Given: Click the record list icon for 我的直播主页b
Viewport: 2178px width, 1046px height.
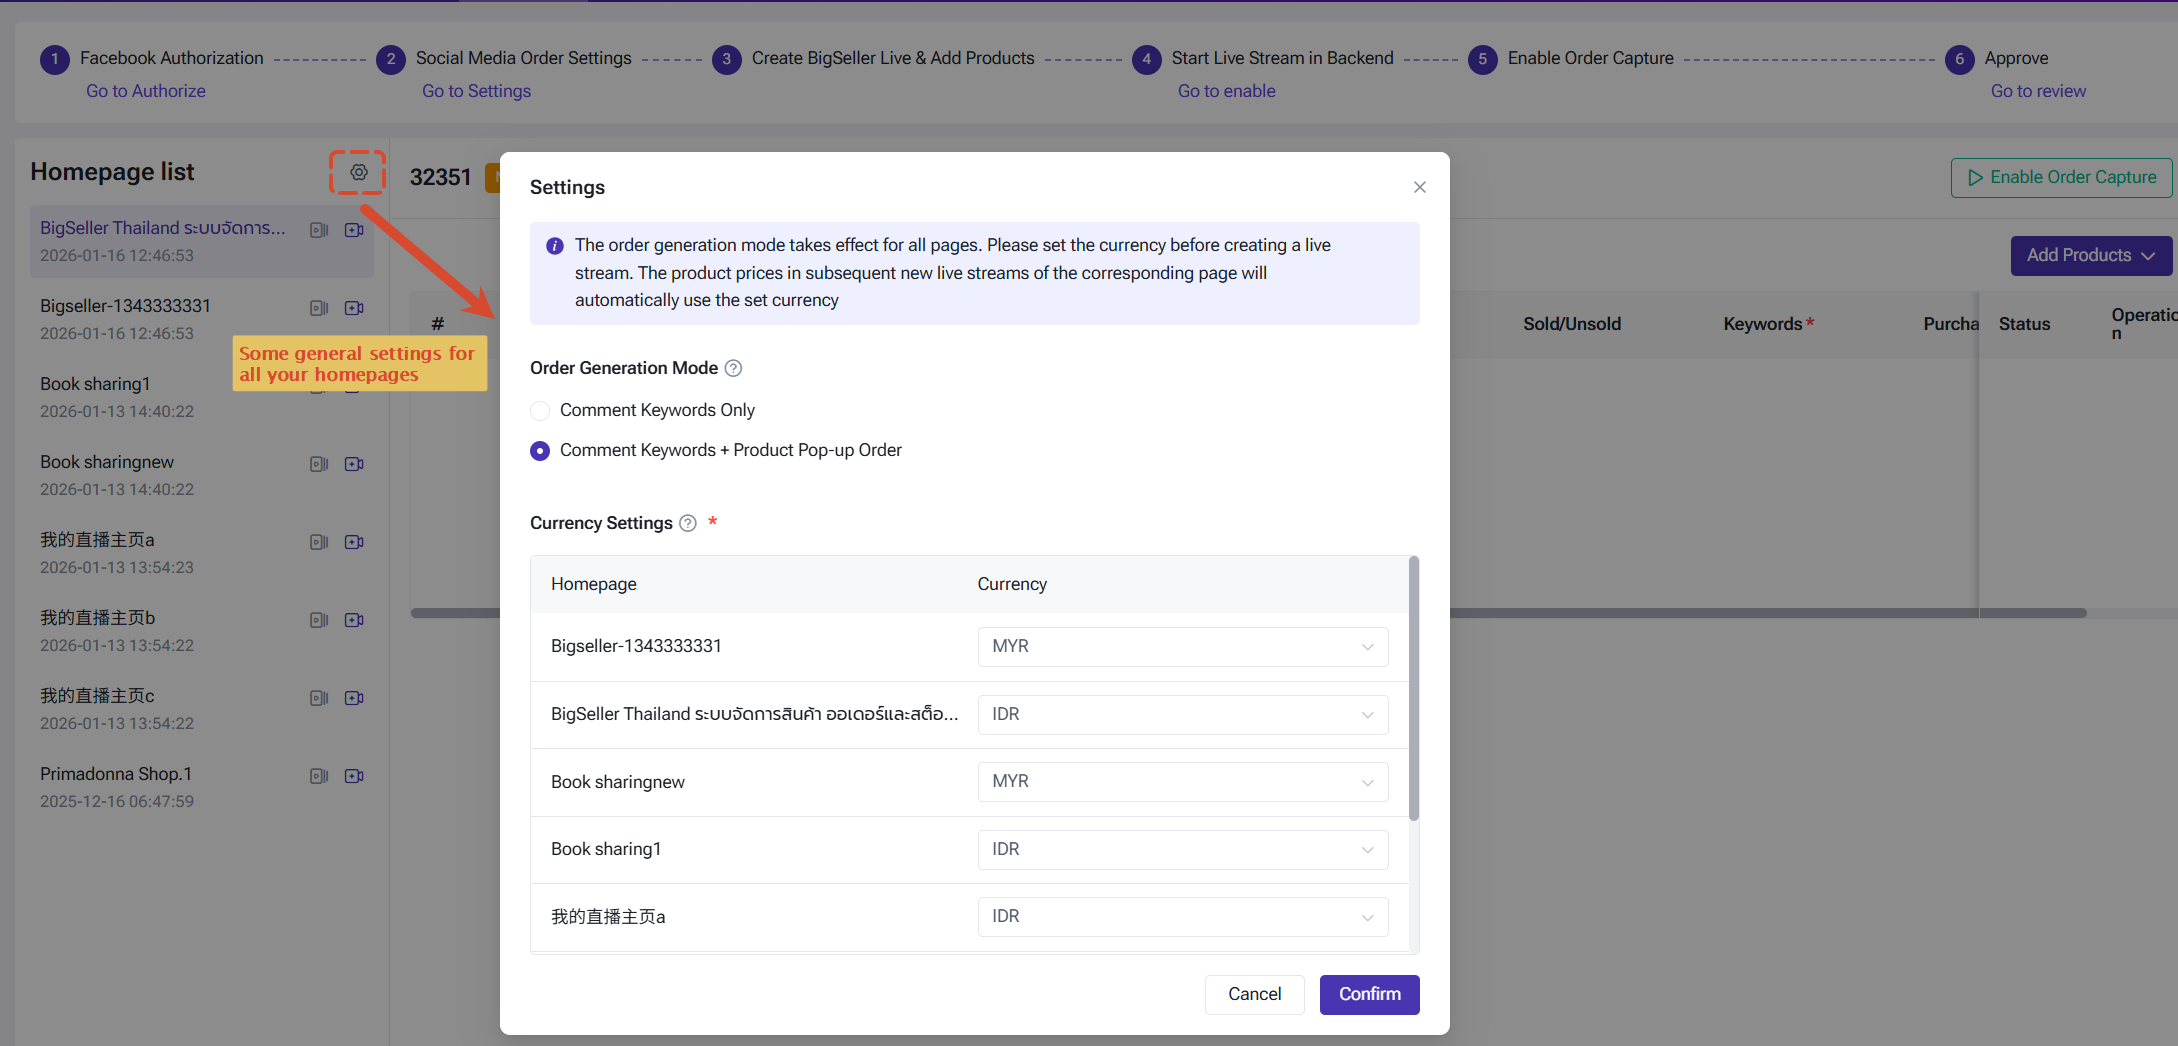Looking at the screenshot, I should pos(319,620).
